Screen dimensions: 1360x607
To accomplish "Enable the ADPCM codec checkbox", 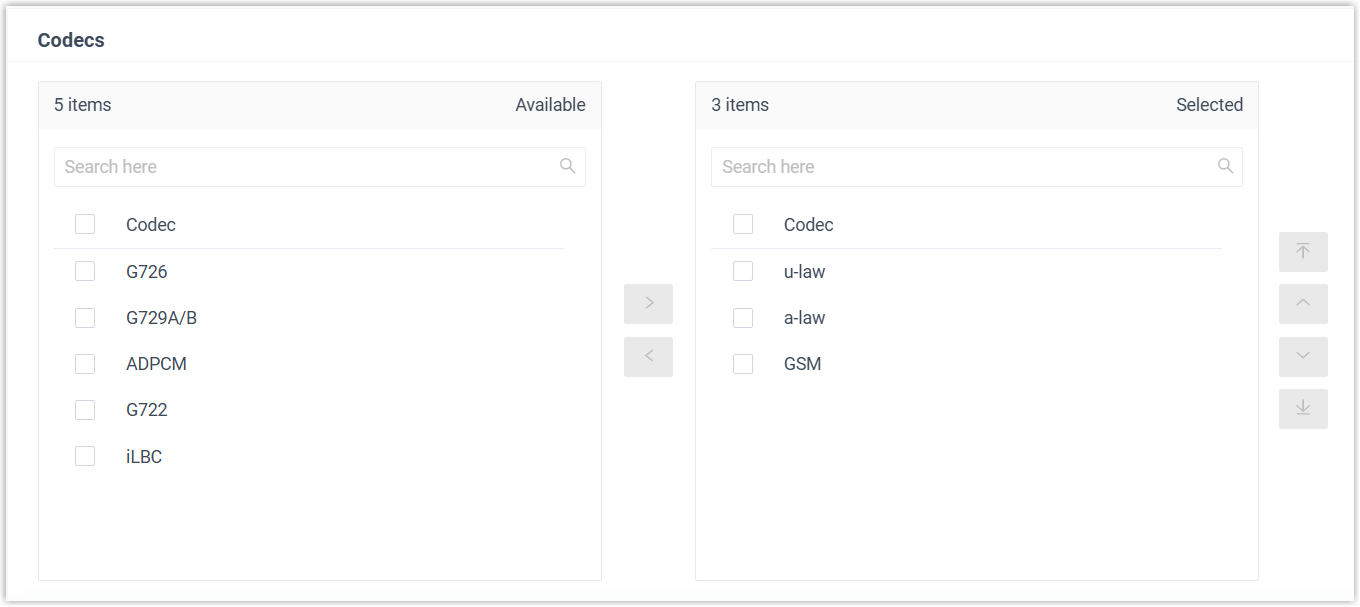I will point(85,364).
